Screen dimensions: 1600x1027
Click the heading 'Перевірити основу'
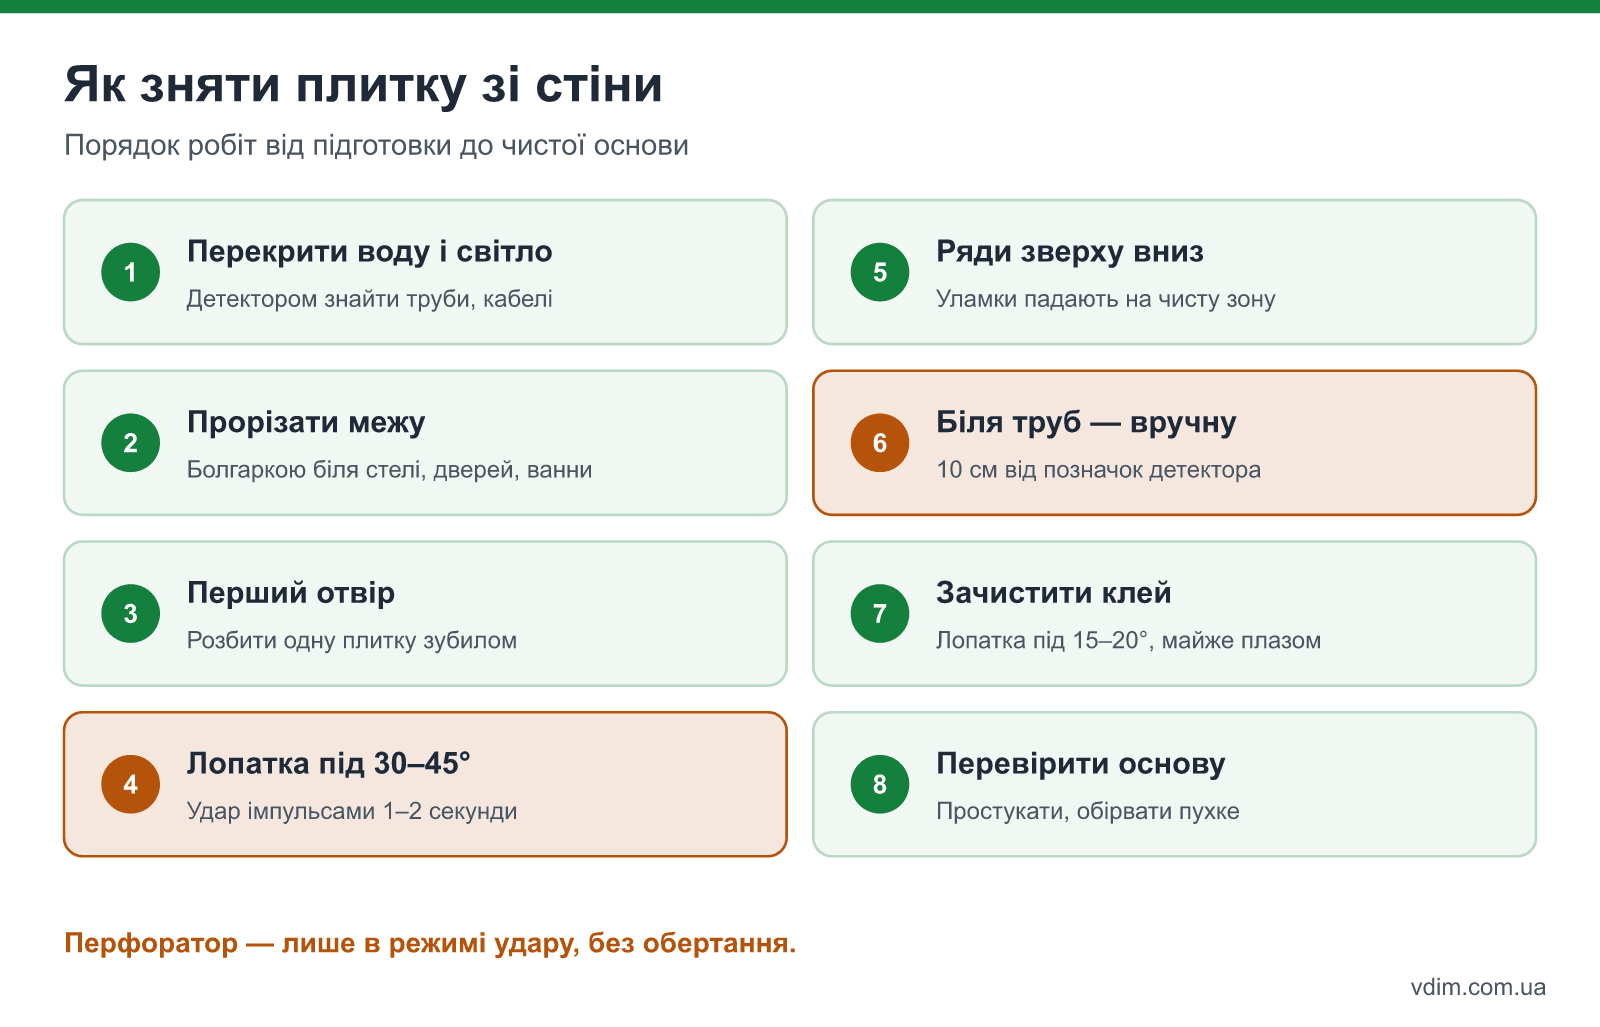click(x=1080, y=764)
